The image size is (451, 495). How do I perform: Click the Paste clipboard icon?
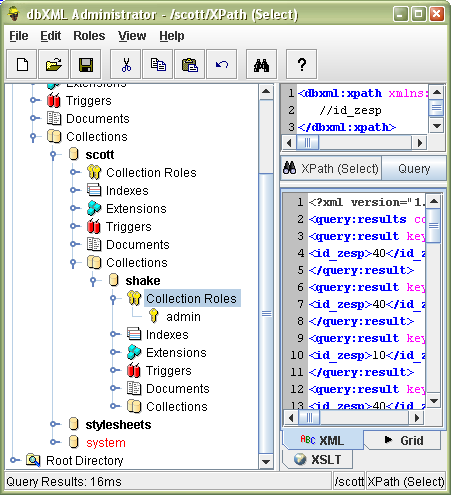pyautogui.click(x=189, y=64)
